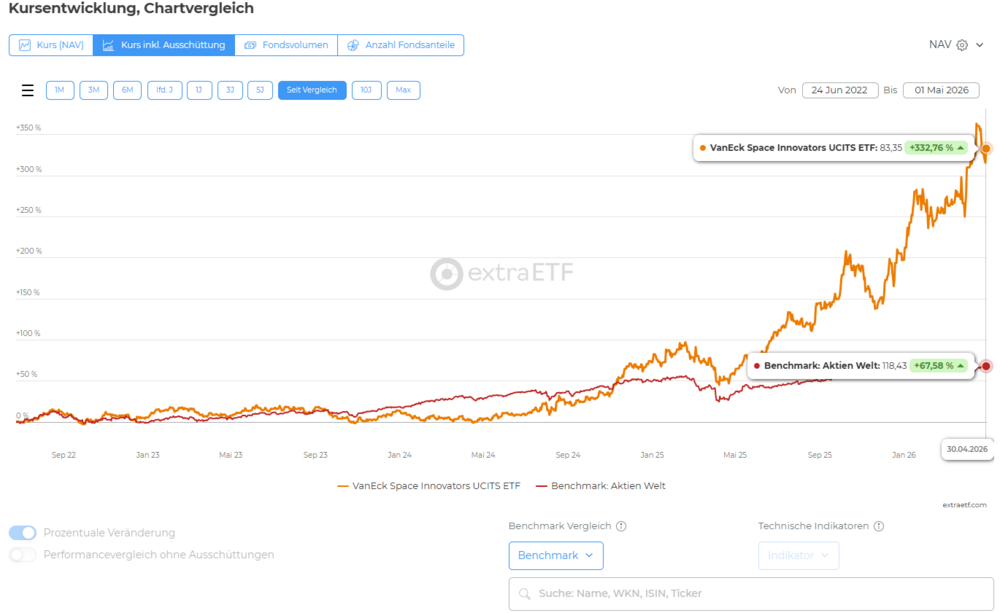Select the 6M time range
The image size is (1000, 613).
point(128,90)
